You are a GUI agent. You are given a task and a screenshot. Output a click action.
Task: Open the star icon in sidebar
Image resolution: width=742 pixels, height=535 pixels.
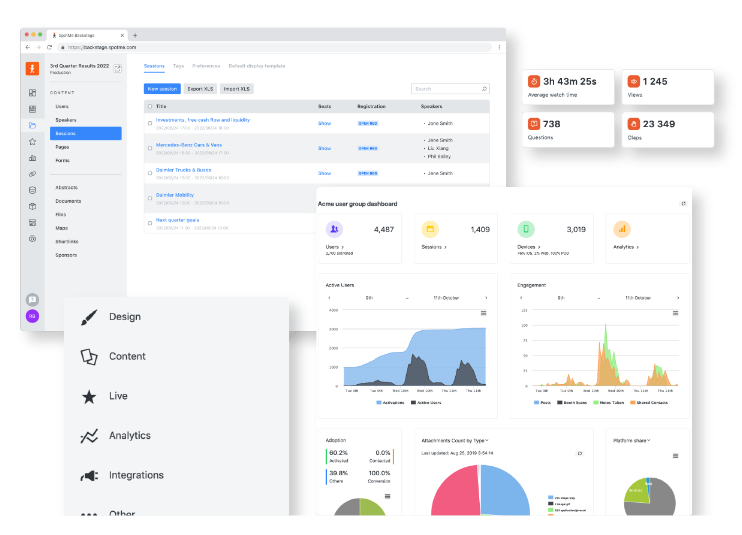(x=32, y=141)
